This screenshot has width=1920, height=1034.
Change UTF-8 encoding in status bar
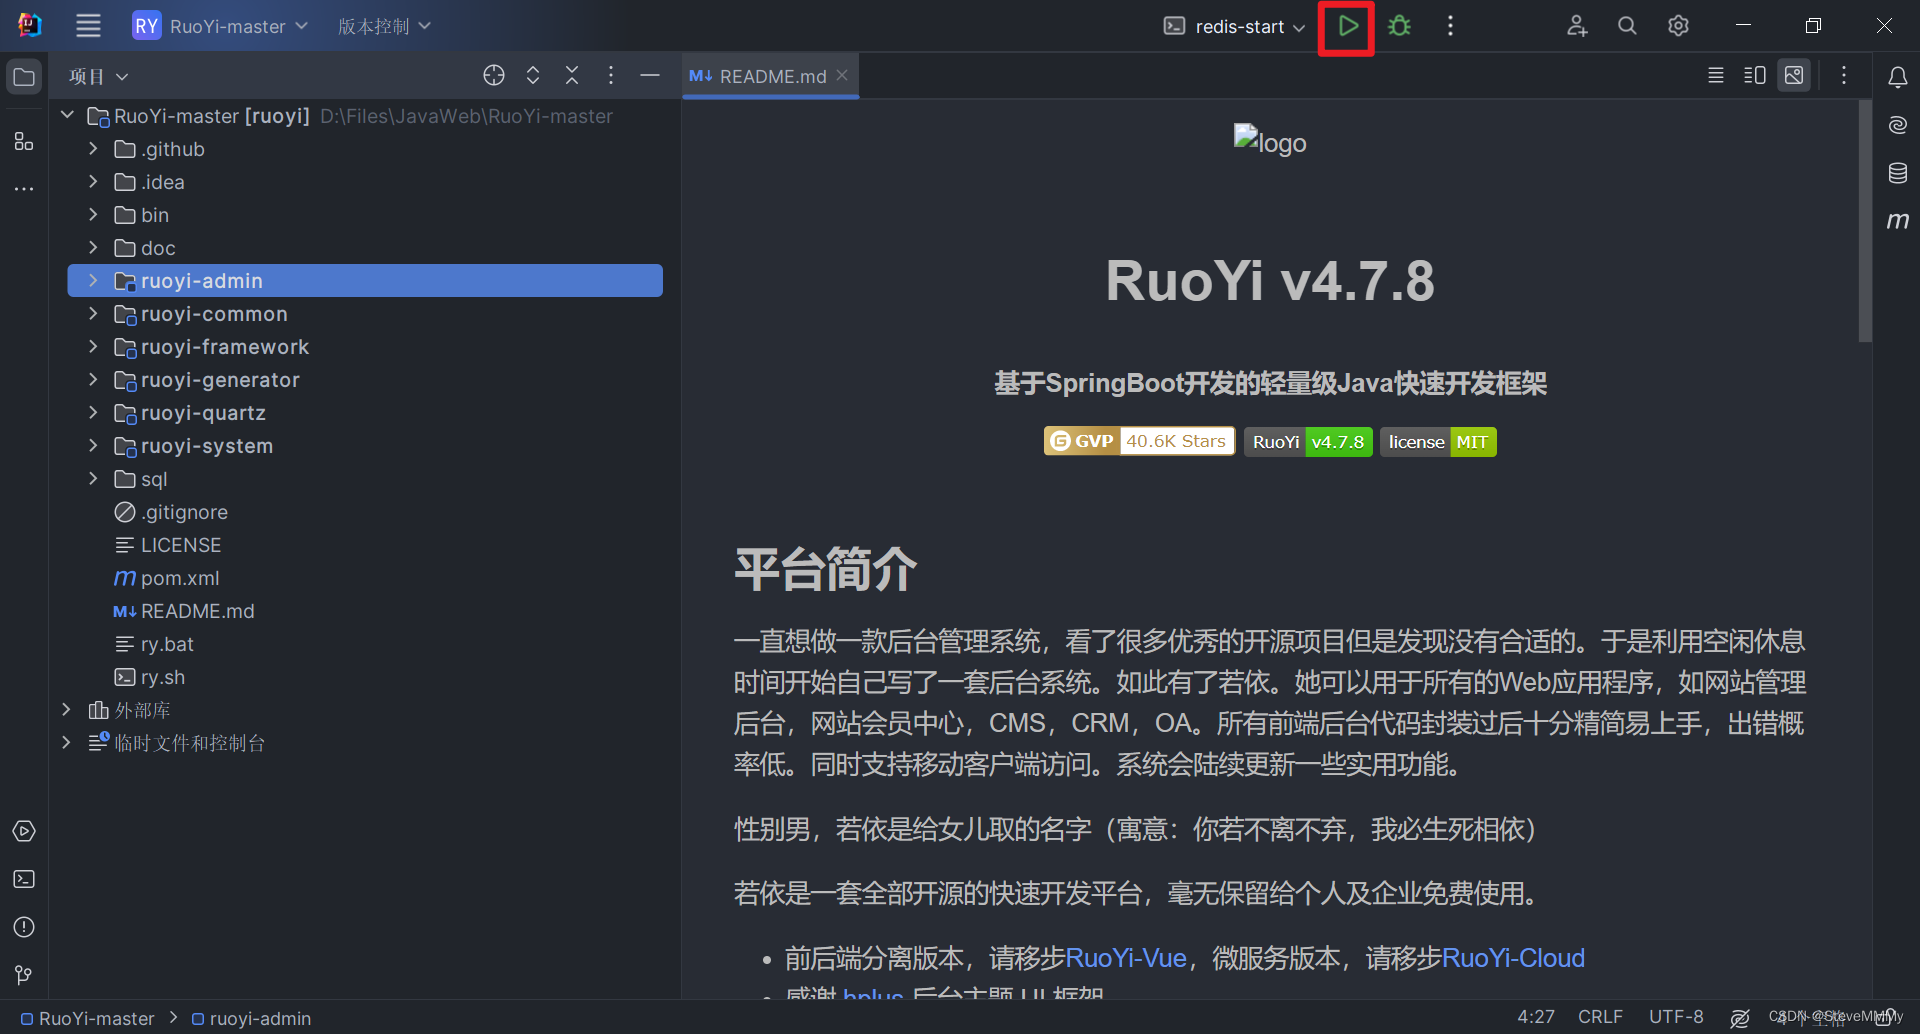coord(1676,1017)
